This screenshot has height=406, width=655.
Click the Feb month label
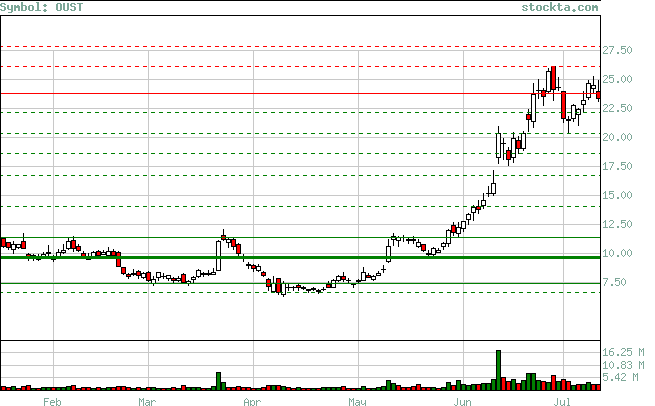52,401
